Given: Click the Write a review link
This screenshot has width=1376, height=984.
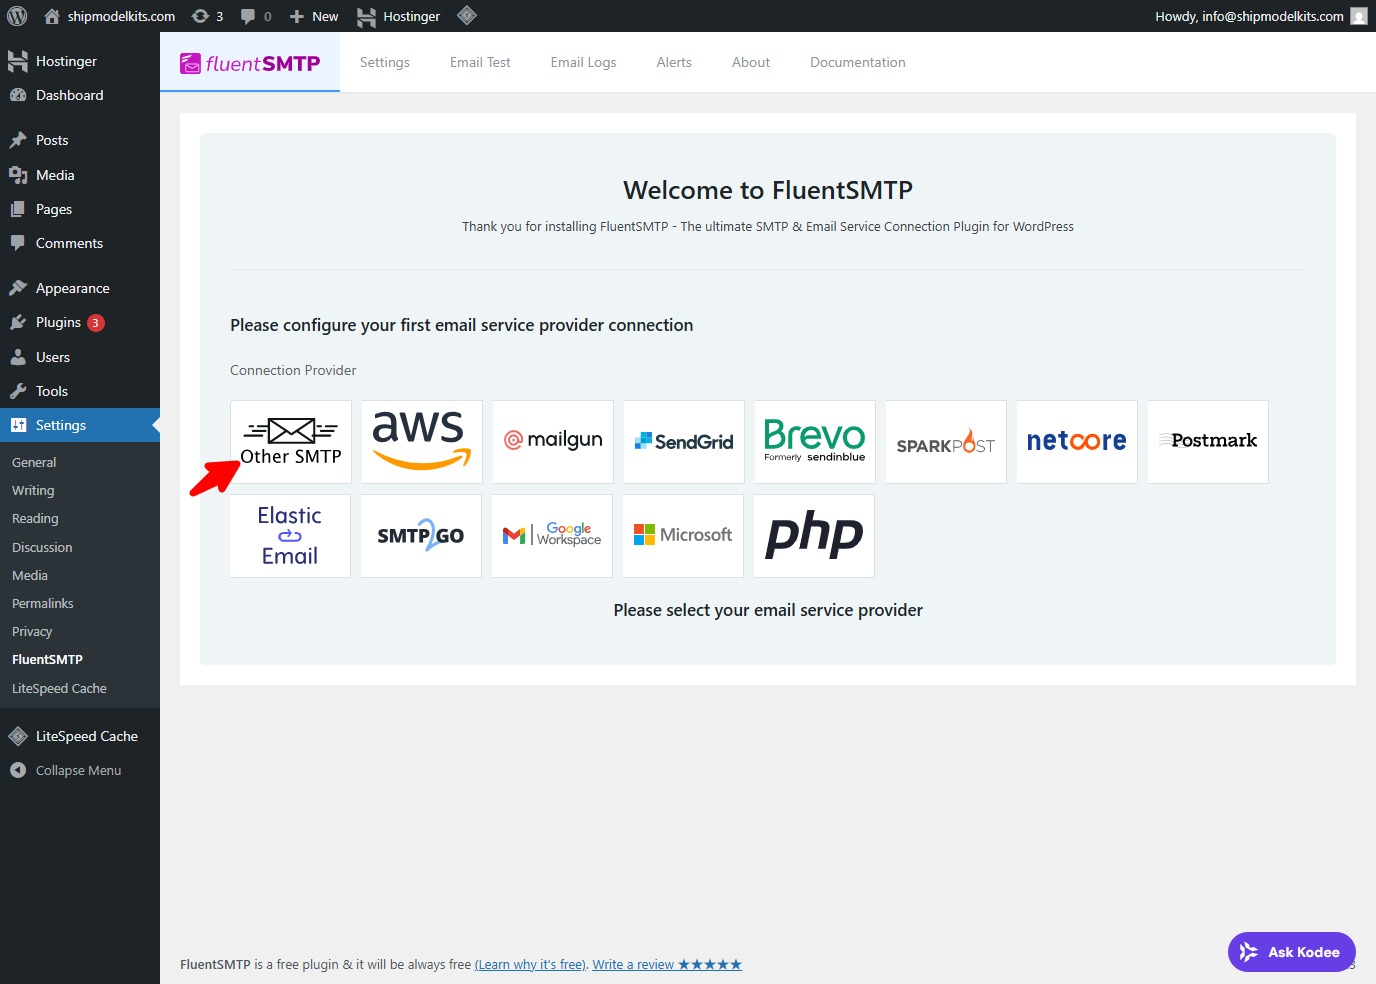Looking at the screenshot, I should click(x=666, y=965).
